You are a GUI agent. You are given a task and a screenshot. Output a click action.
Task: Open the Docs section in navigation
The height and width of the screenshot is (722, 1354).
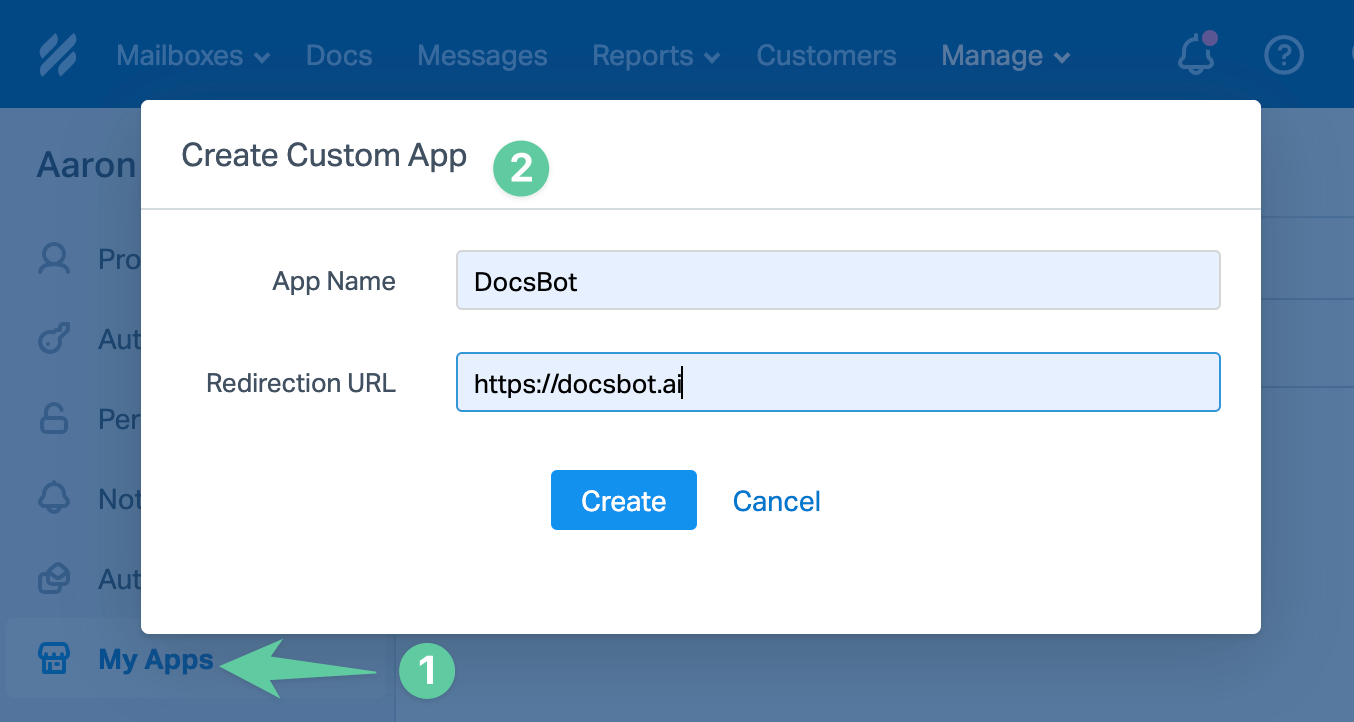[x=339, y=56]
